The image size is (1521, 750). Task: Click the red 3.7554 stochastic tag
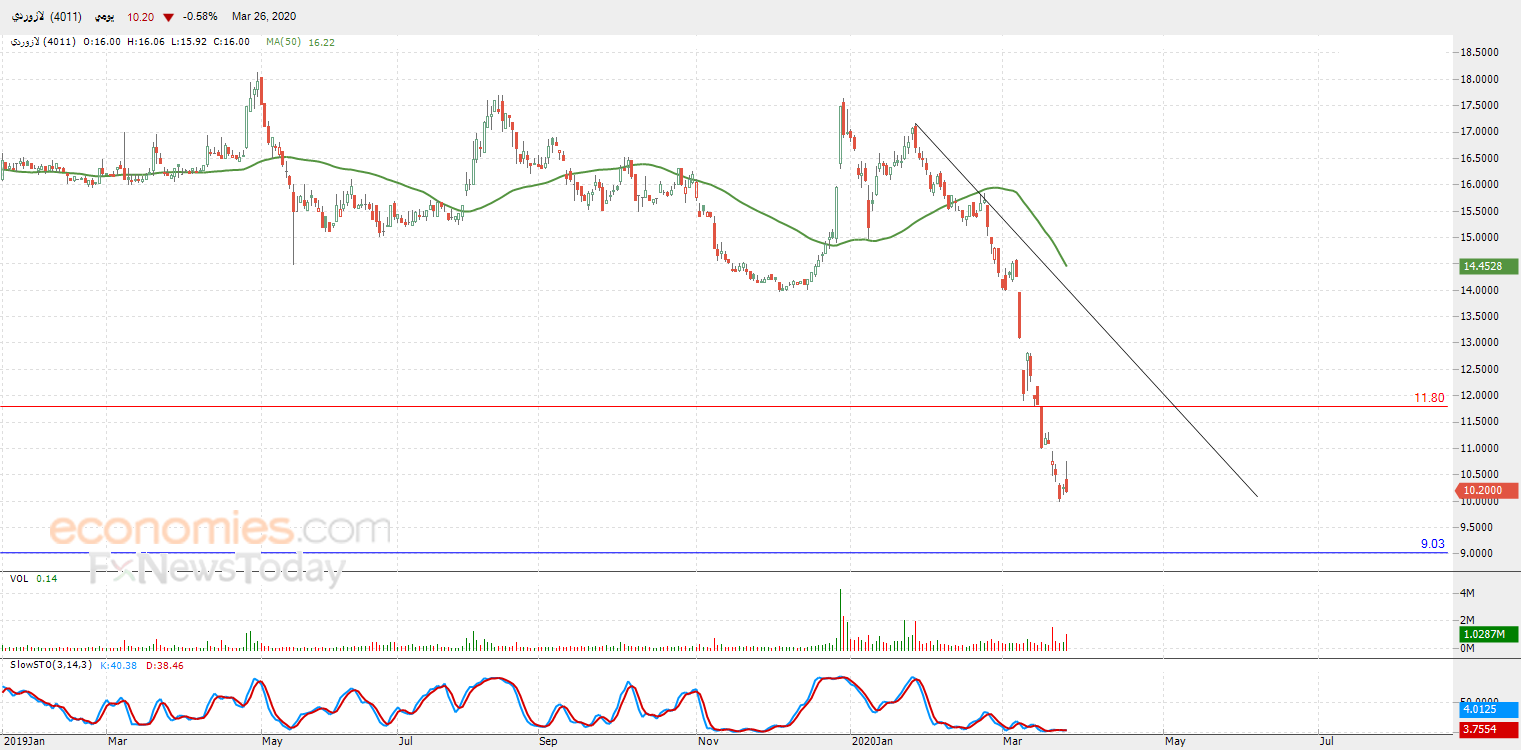point(1488,729)
